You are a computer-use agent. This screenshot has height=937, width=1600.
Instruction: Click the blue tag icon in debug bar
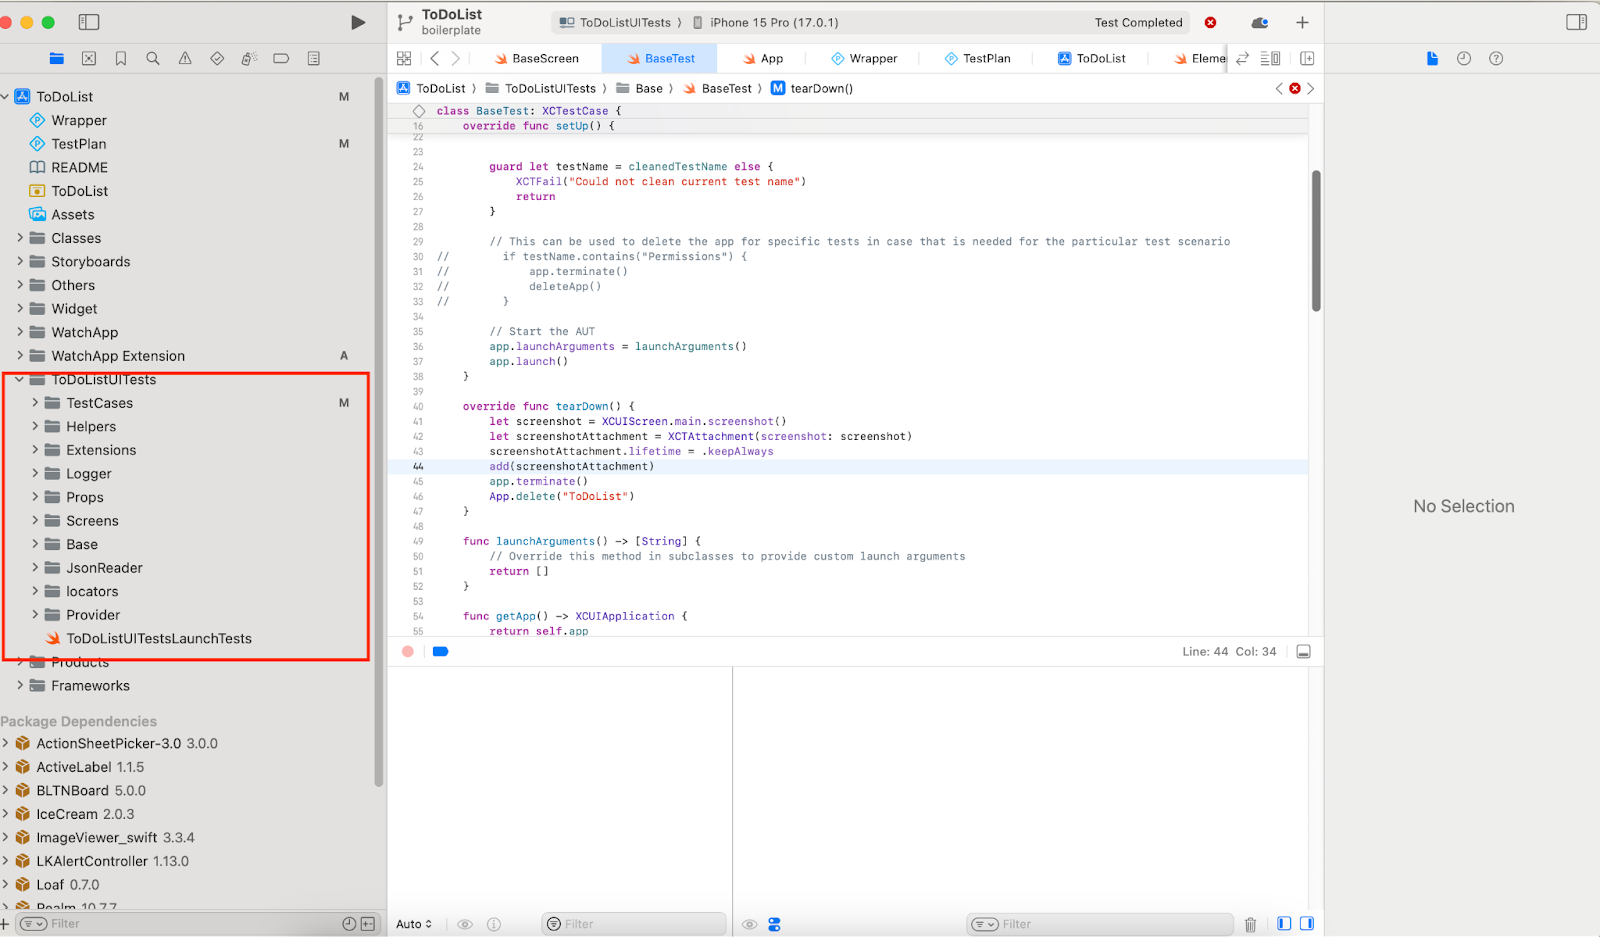coord(440,652)
